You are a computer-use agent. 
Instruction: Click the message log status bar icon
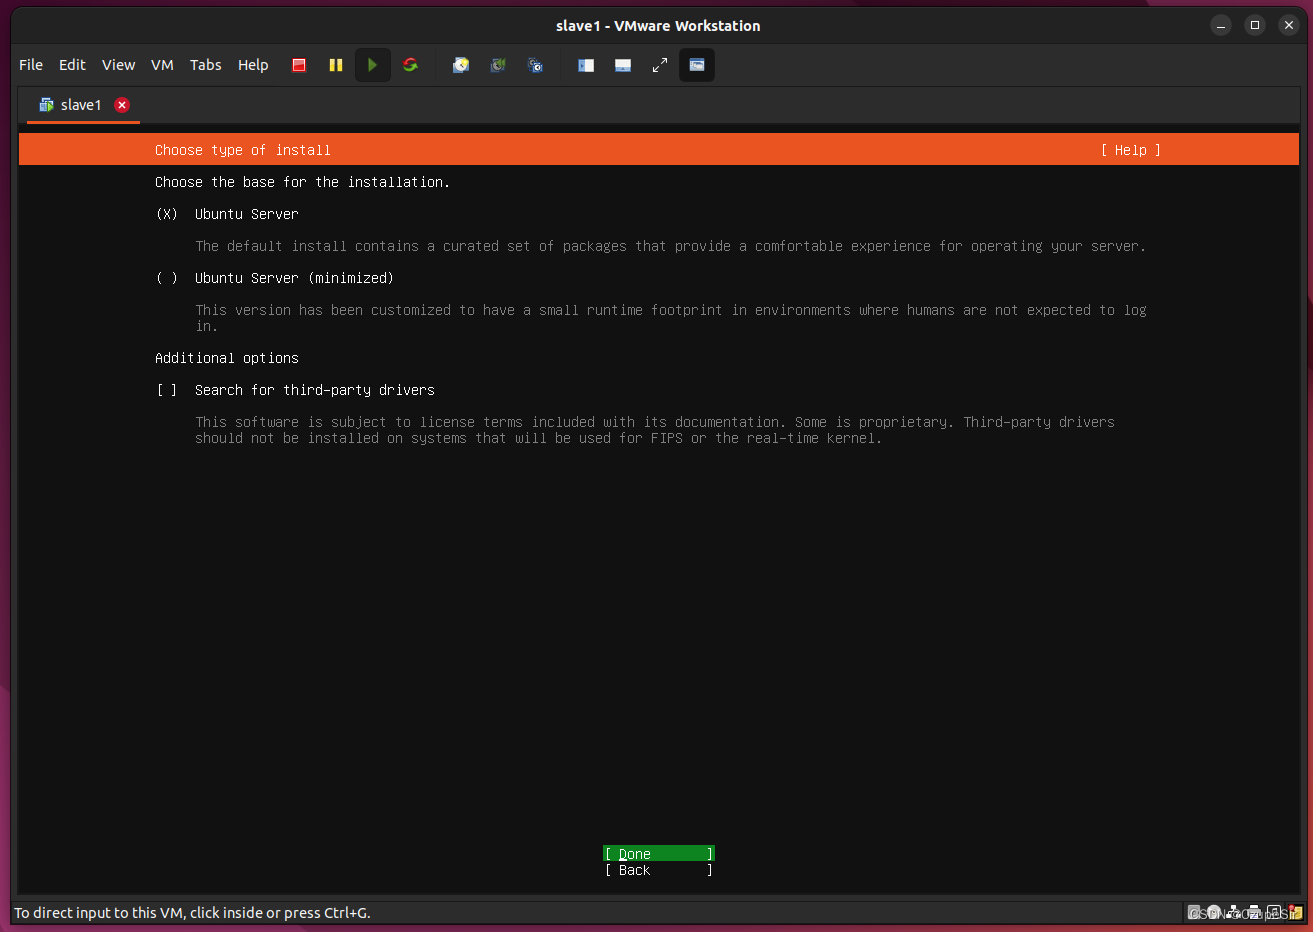1296,912
